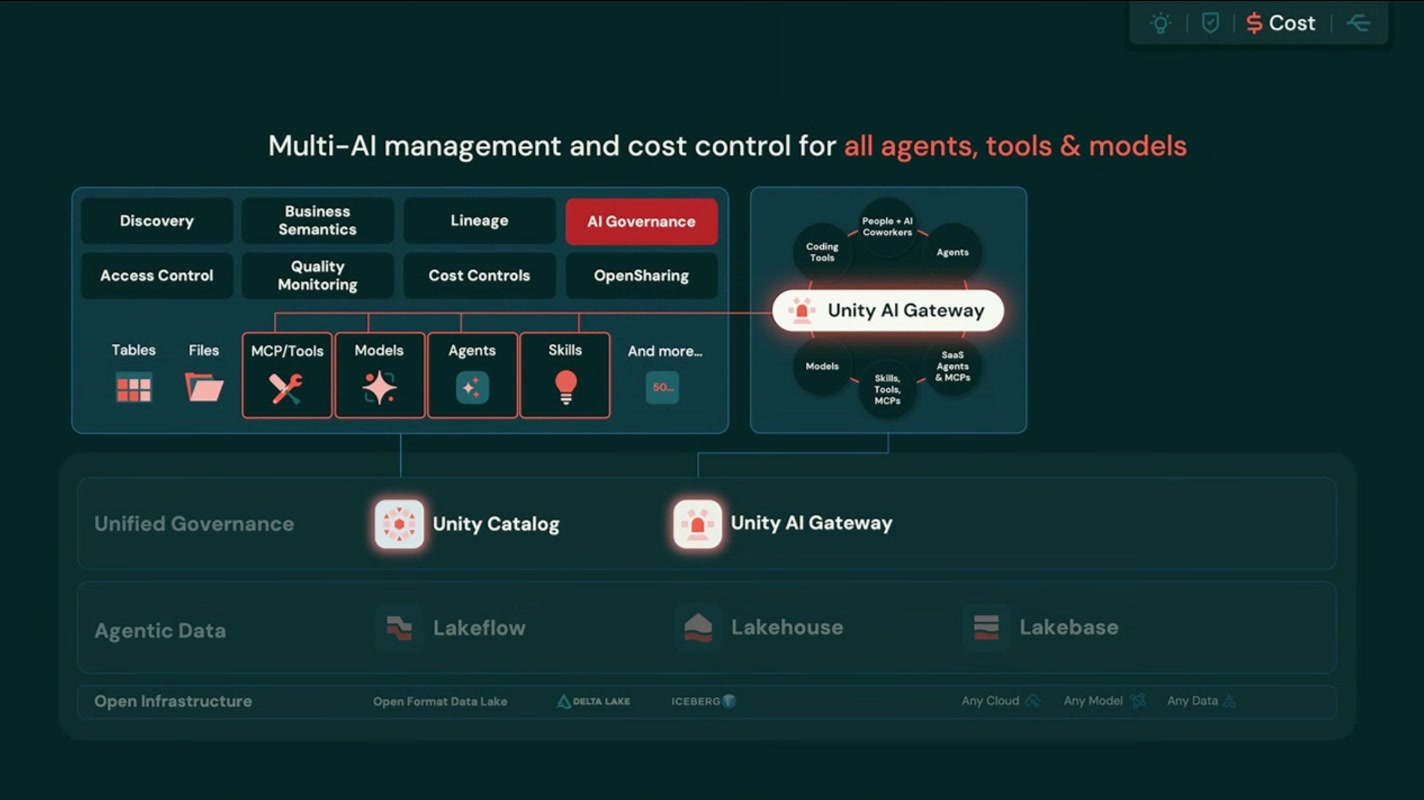This screenshot has height=800, width=1424.
Task: Select the Coding Tools circle
Action: (x=822, y=252)
